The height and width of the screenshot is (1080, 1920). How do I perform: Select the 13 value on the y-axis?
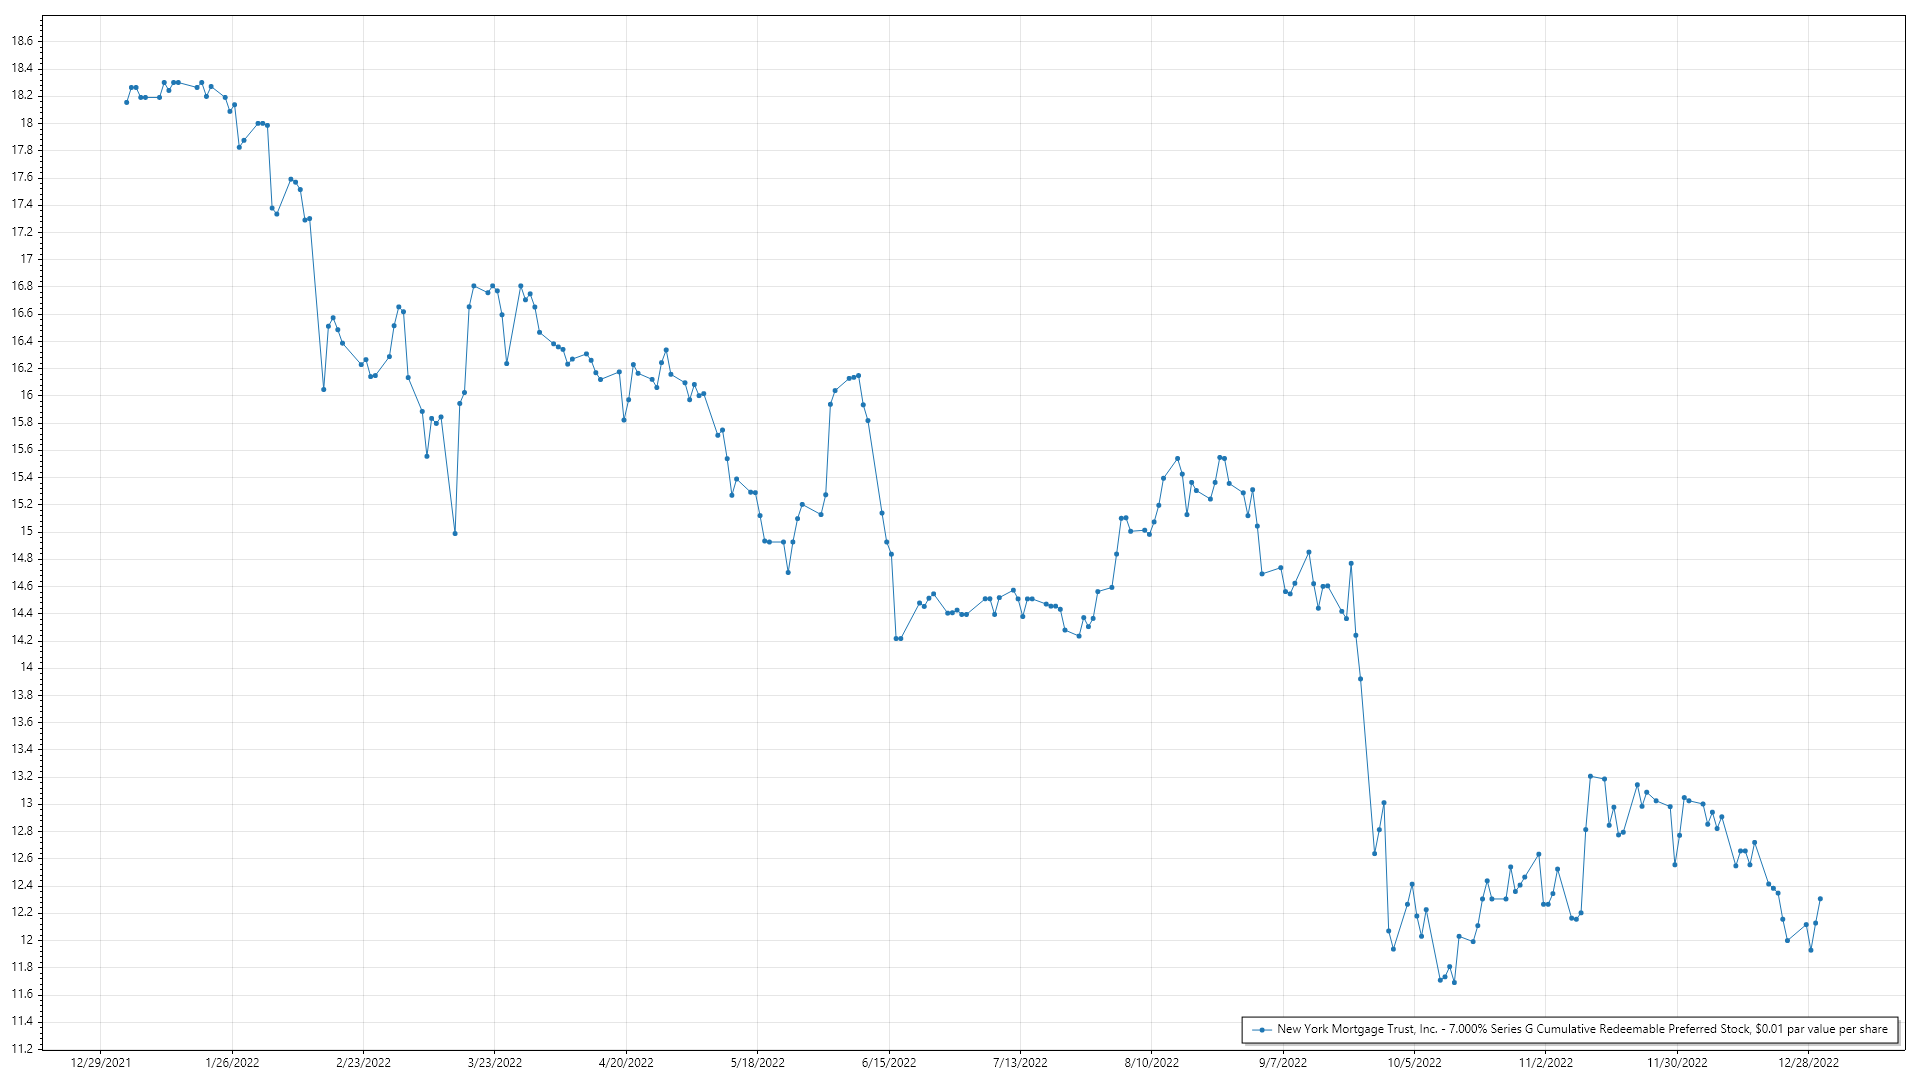(x=27, y=803)
